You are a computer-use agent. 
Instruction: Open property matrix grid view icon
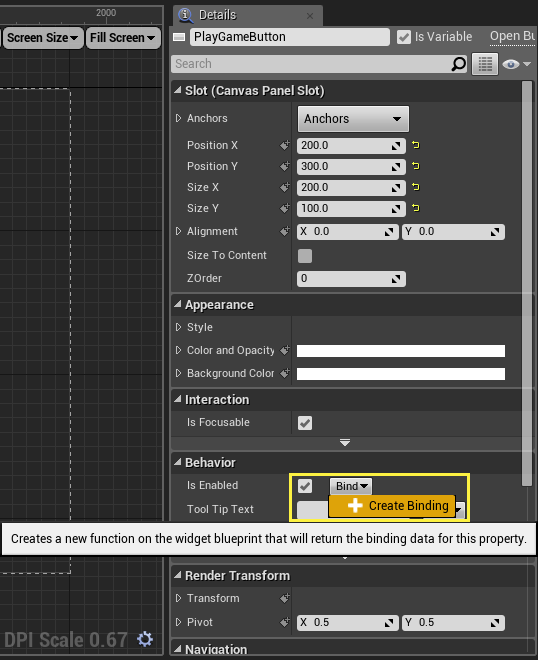485,64
